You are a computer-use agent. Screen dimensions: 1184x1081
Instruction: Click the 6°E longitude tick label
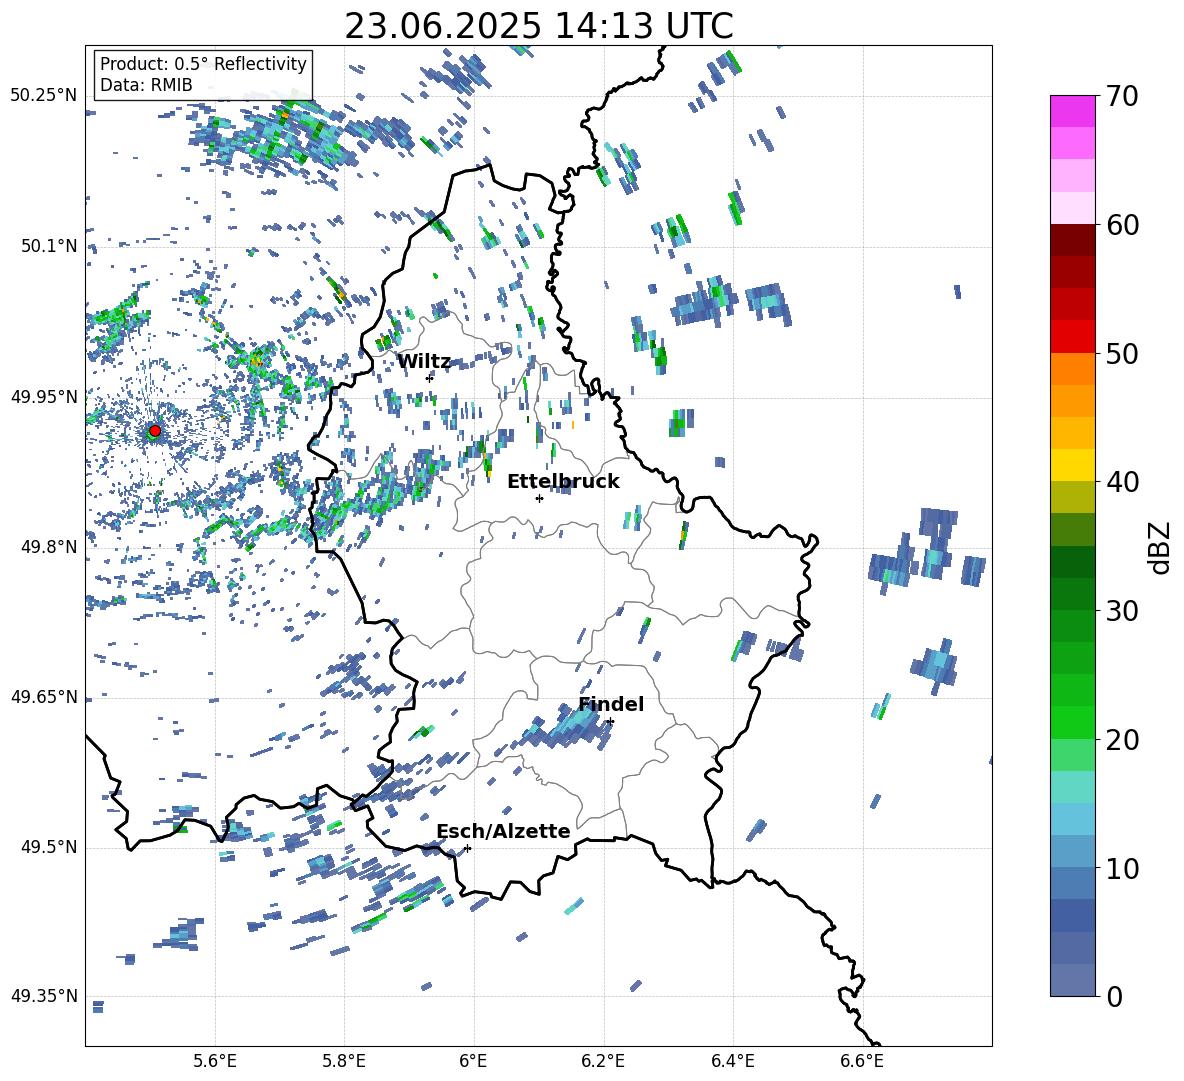pos(473,1061)
